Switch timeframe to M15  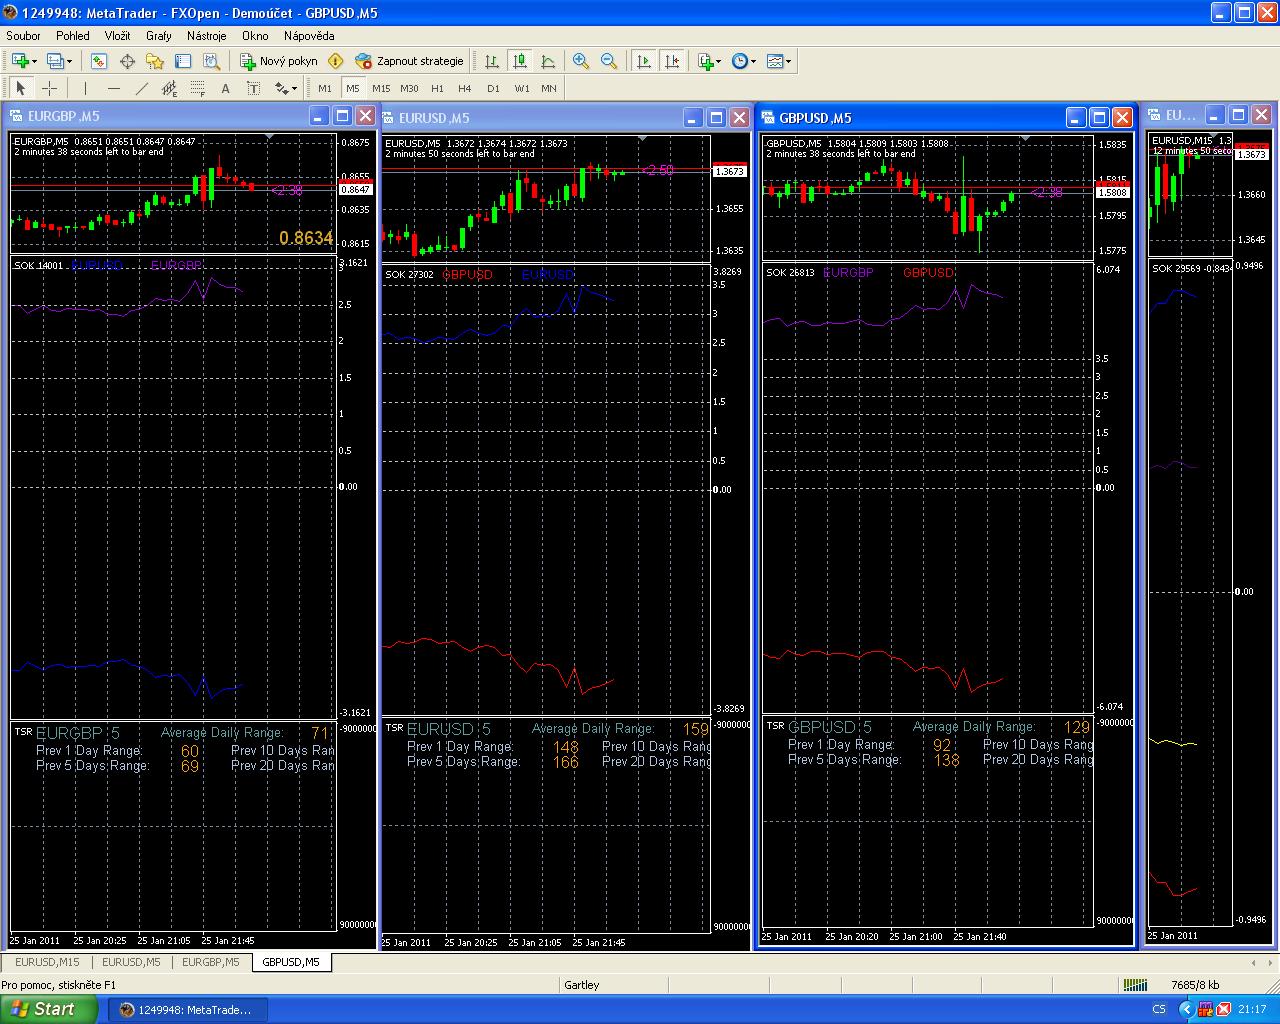click(x=381, y=88)
